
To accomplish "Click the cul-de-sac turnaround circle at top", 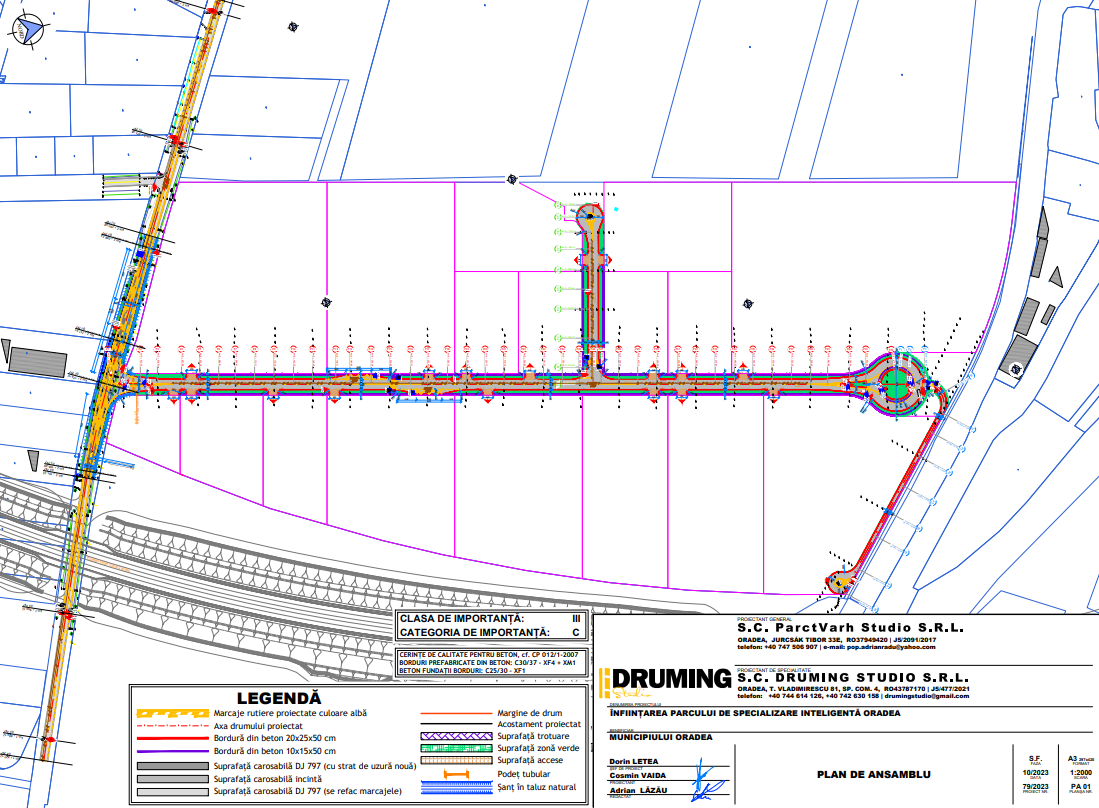I will coord(592,215).
